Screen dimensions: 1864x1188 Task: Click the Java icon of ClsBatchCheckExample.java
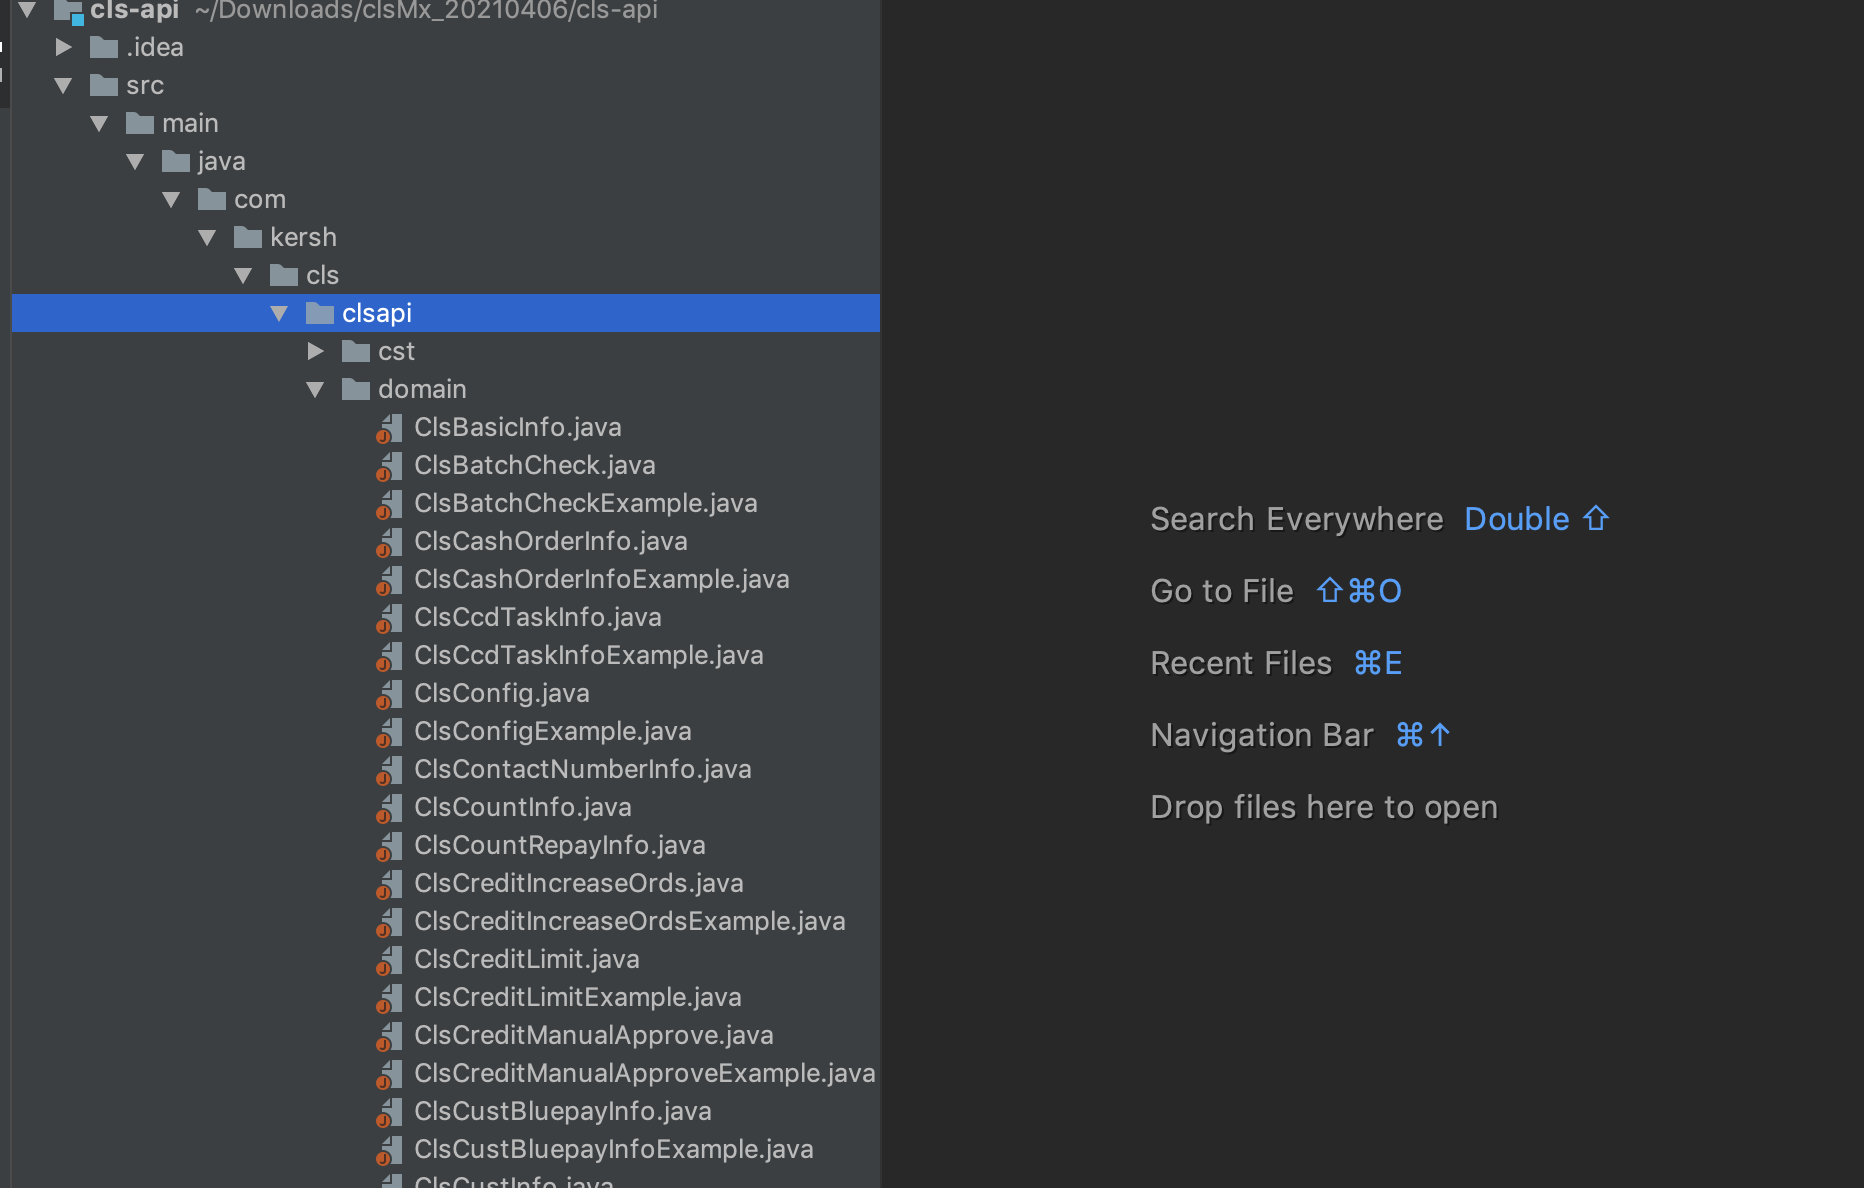[389, 504]
